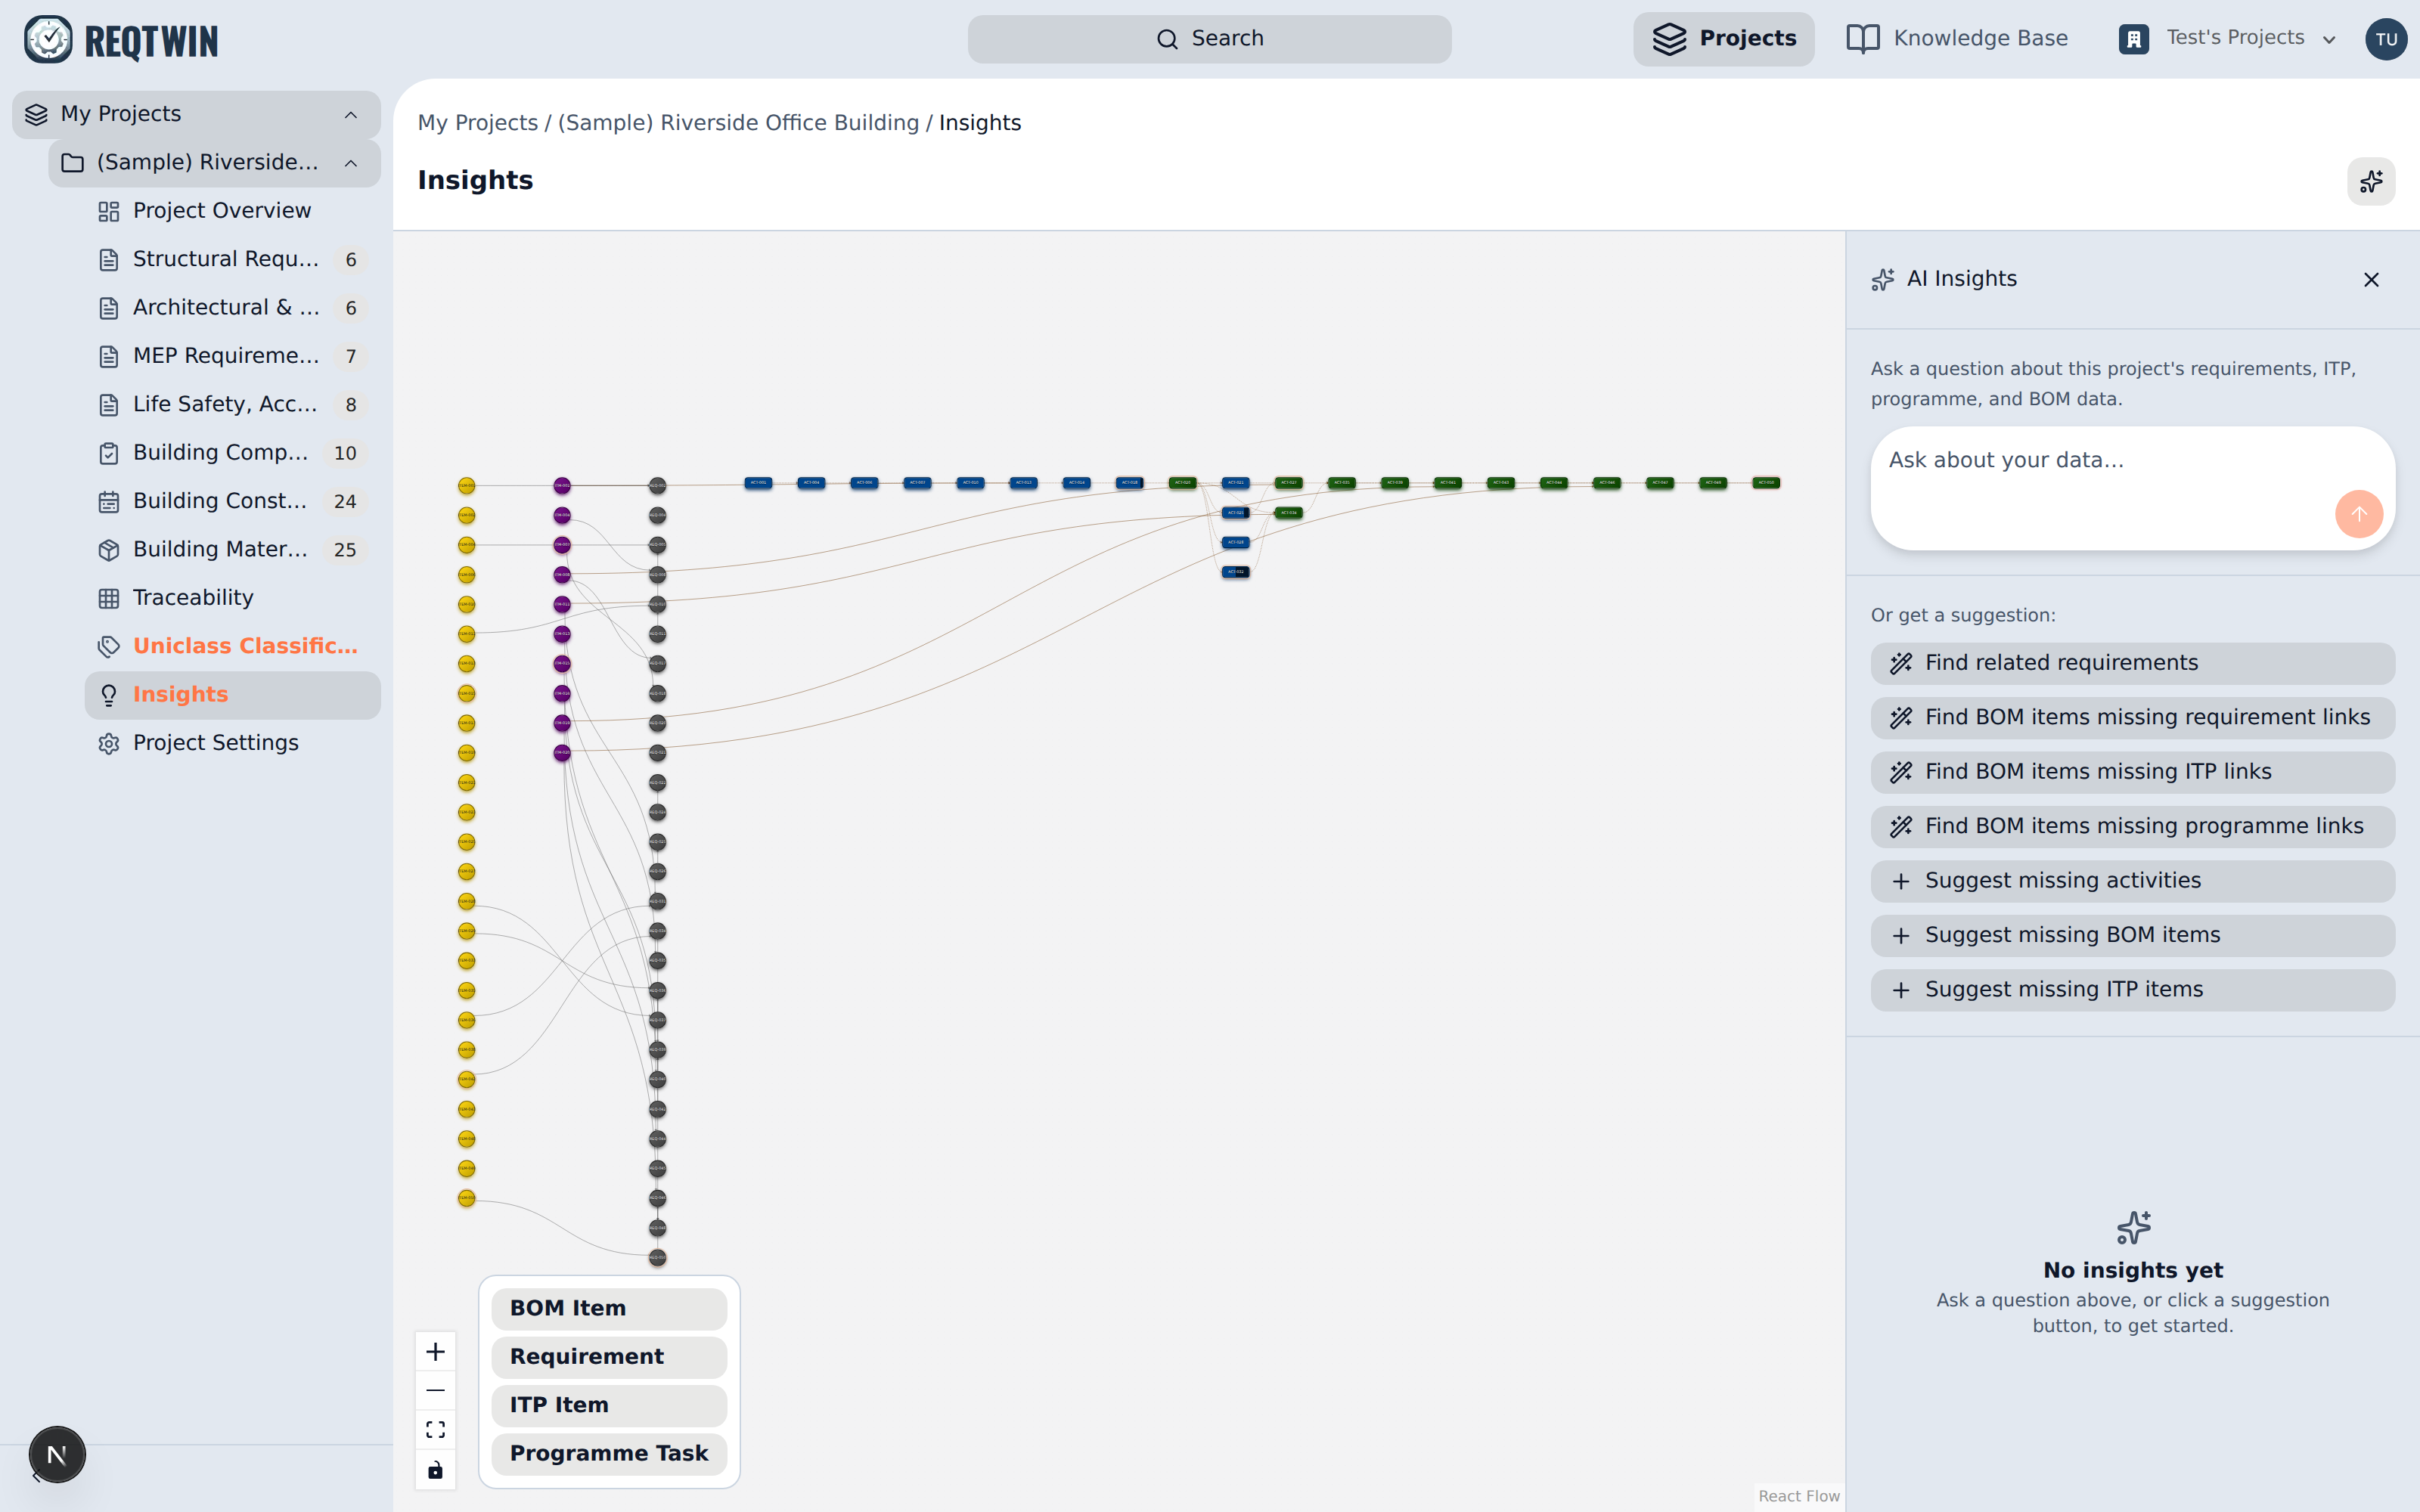The height and width of the screenshot is (1512, 2420).
Task: Zoom in on the graph canvas
Action: click(x=435, y=1352)
